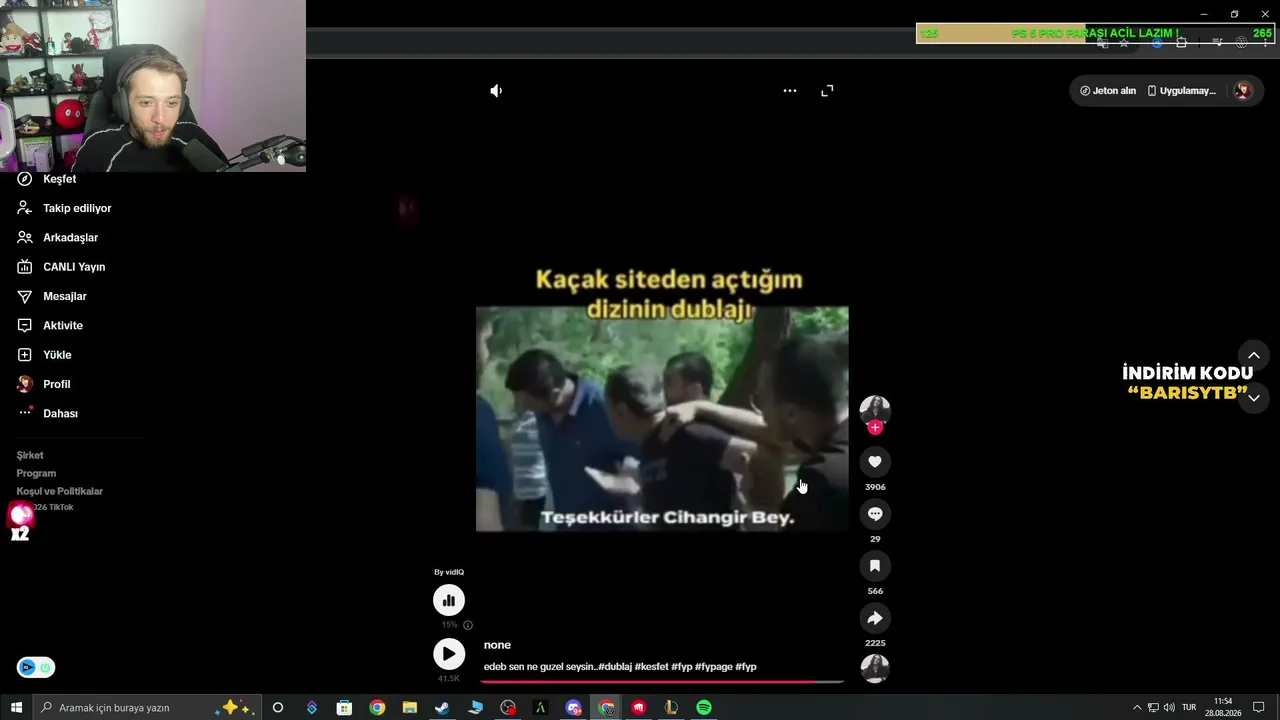Bookmark page with the star icon
The width and height of the screenshot is (1280, 720).
point(1124,43)
